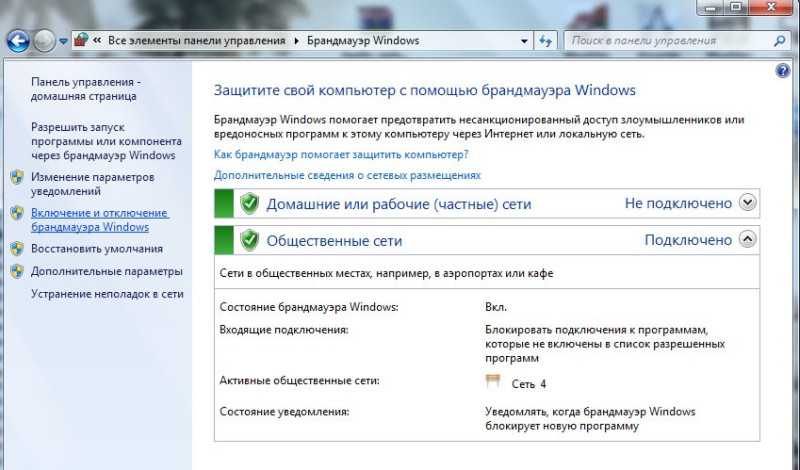Click the 'Брандмауэр Windows' breadcrumb
This screenshot has height=470, width=800.
coord(363,40)
